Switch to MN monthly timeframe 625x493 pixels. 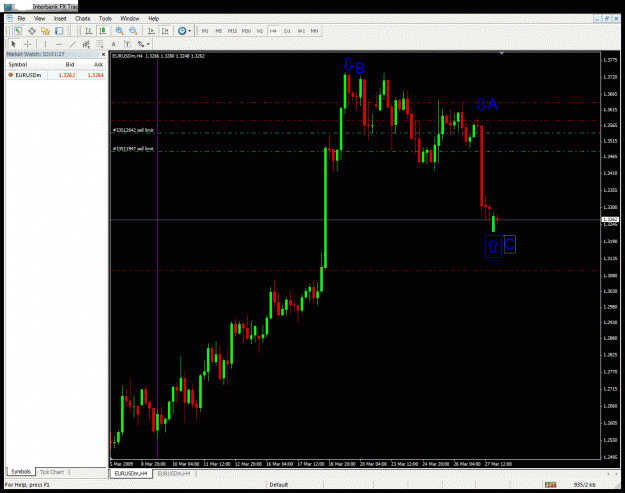[314, 31]
